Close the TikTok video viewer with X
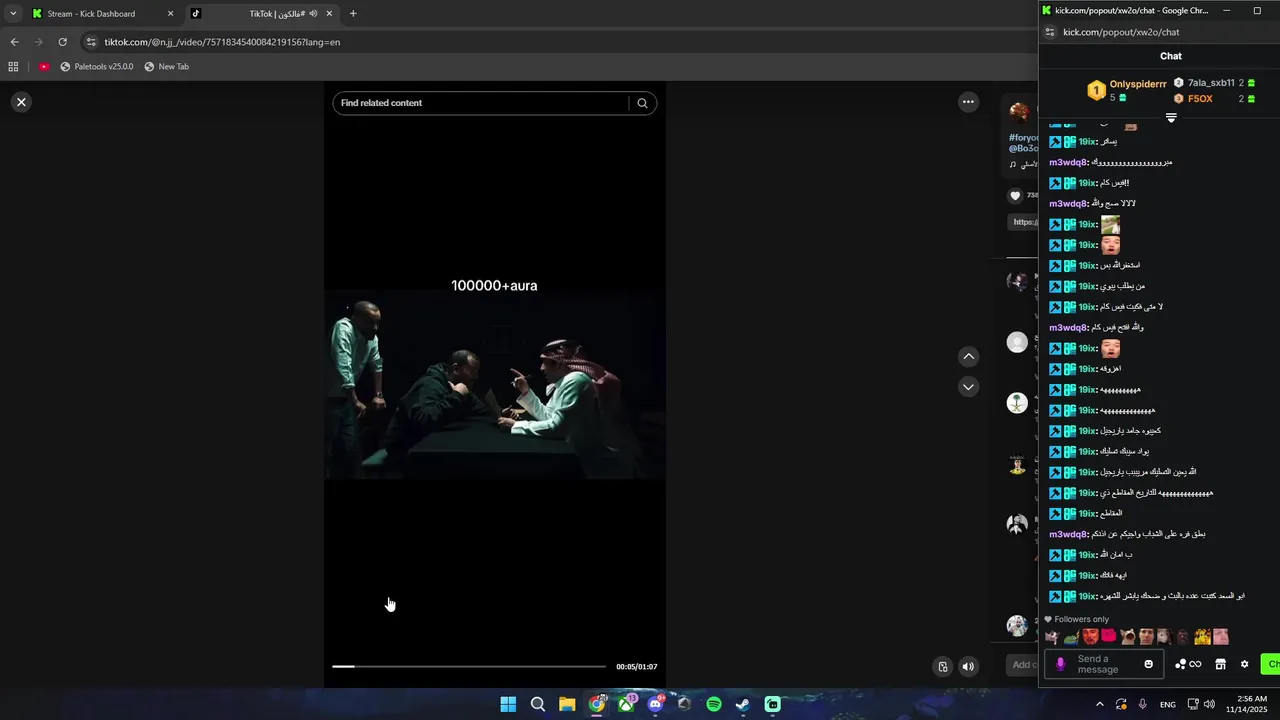1280x720 pixels. 21,102
